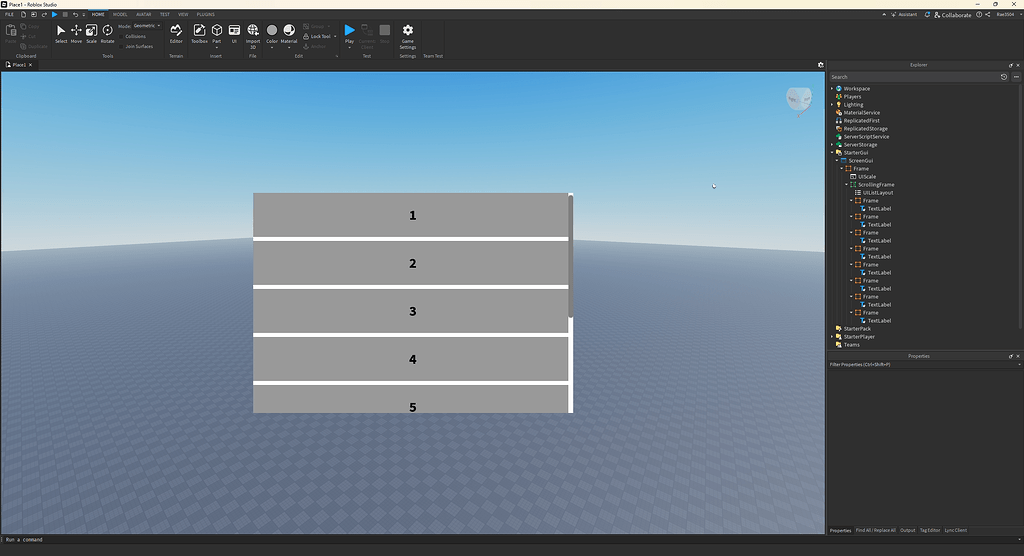Screen dimensions: 1024x556
Task: Switch to the VIEW ribbon tab
Action: (183, 14)
